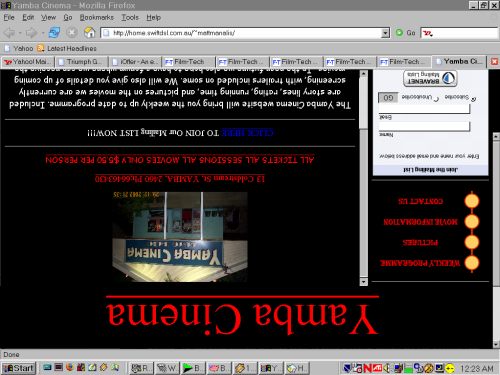The image size is (500, 375).
Task: Open the Windows Start button
Action: tap(18, 368)
